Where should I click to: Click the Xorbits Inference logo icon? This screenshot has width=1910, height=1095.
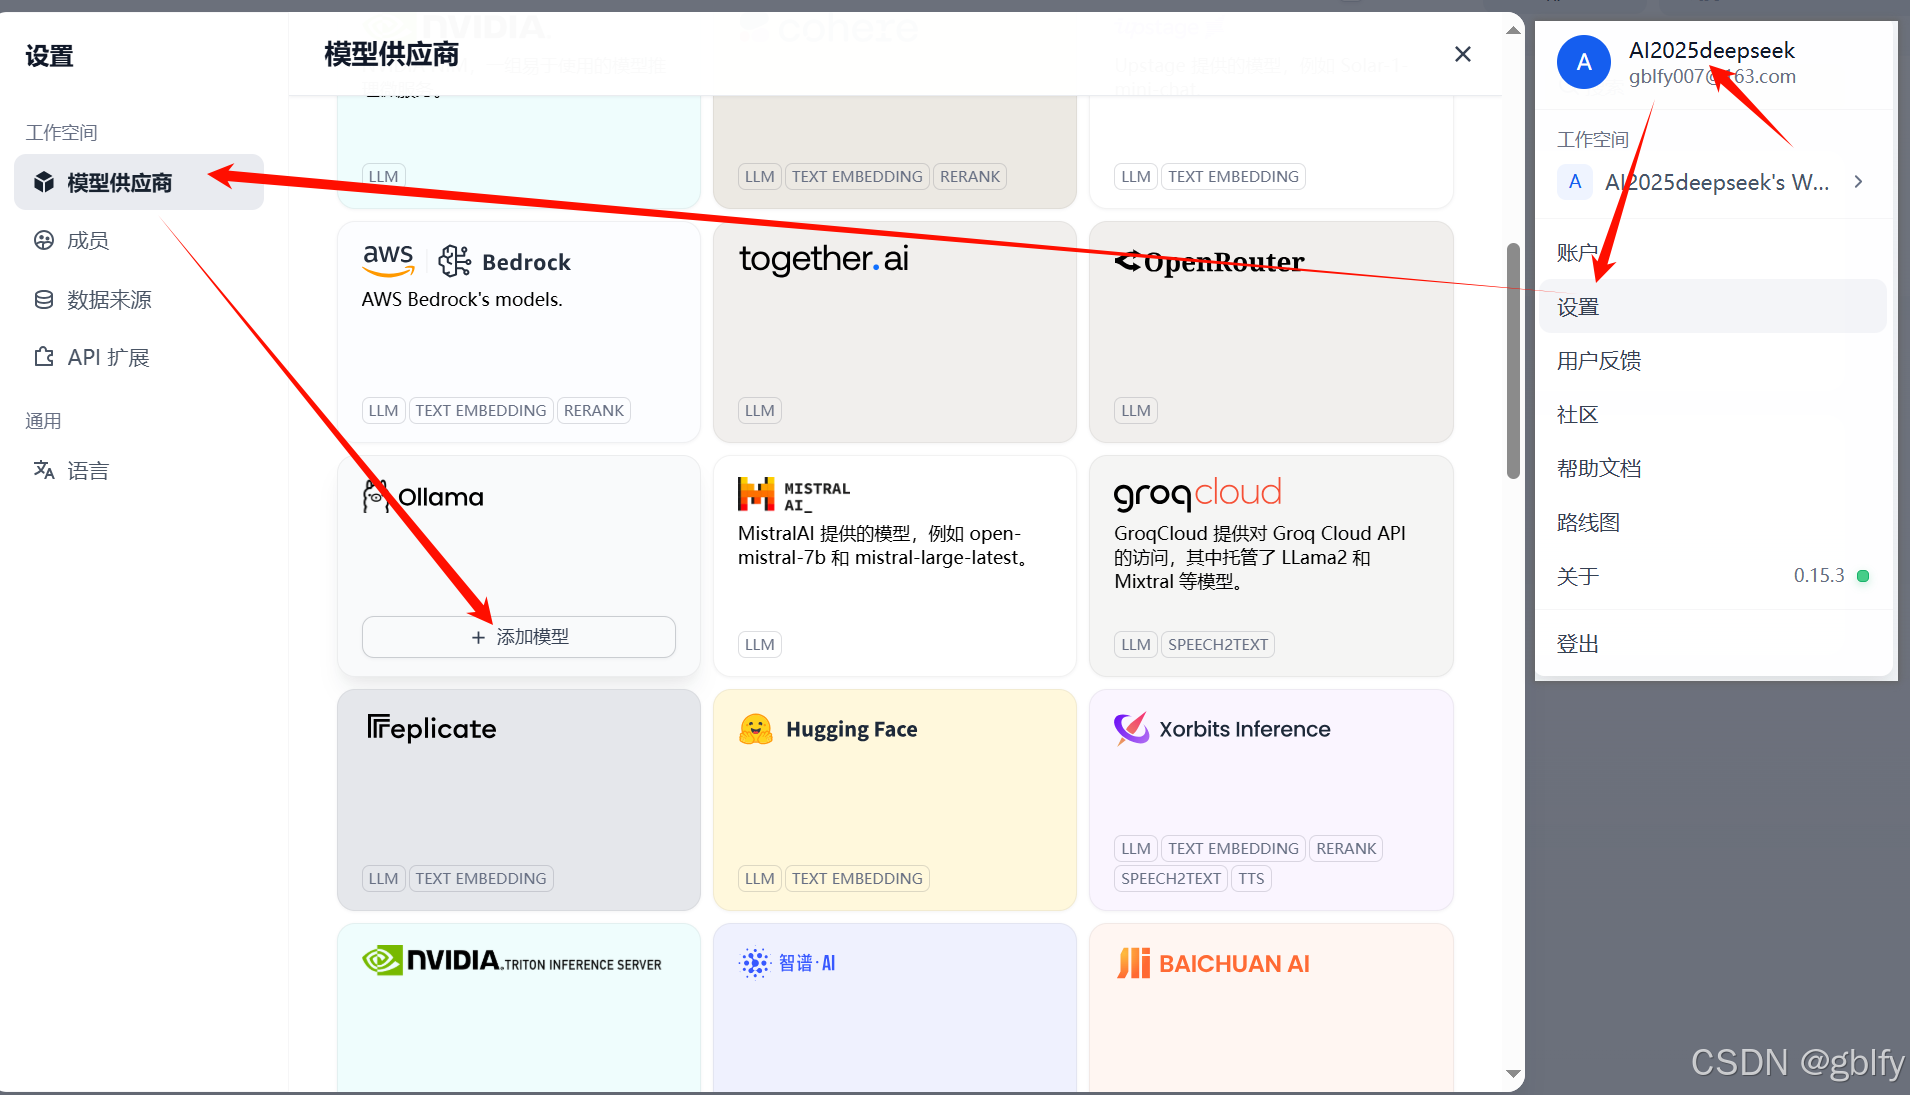(x=1132, y=729)
